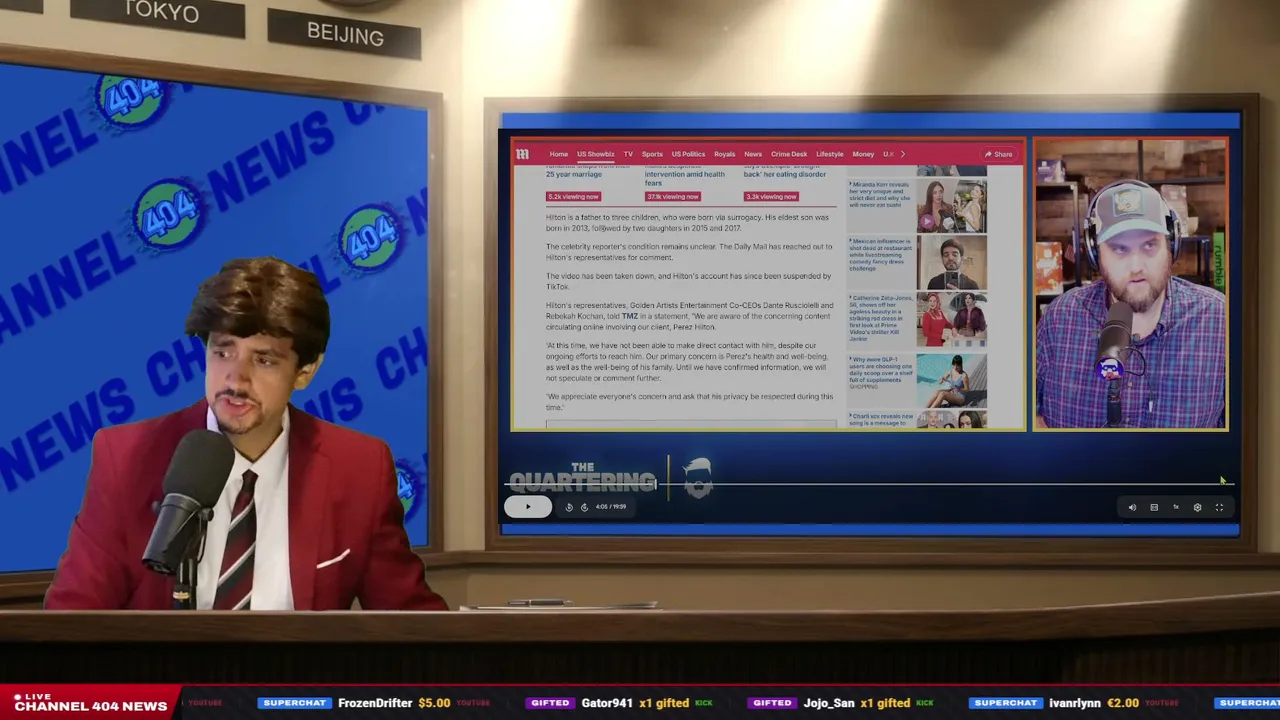1280x720 pixels.
Task: Open the Home tab in the navigation bar
Action: tap(558, 154)
